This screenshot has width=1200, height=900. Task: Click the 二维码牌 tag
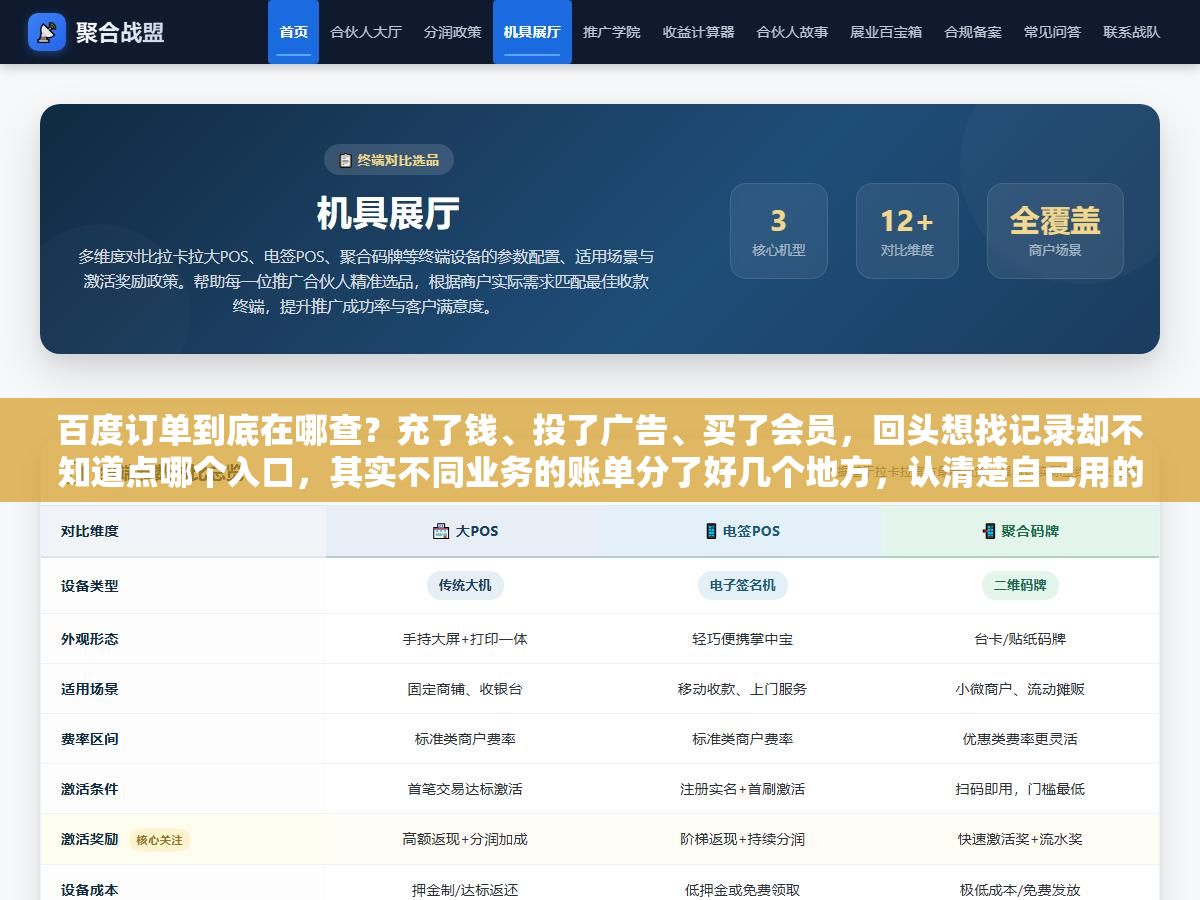click(1020, 585)
